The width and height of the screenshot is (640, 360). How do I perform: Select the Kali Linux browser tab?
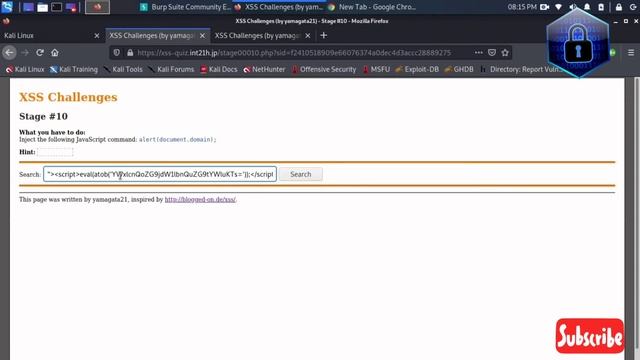(52, 36)
